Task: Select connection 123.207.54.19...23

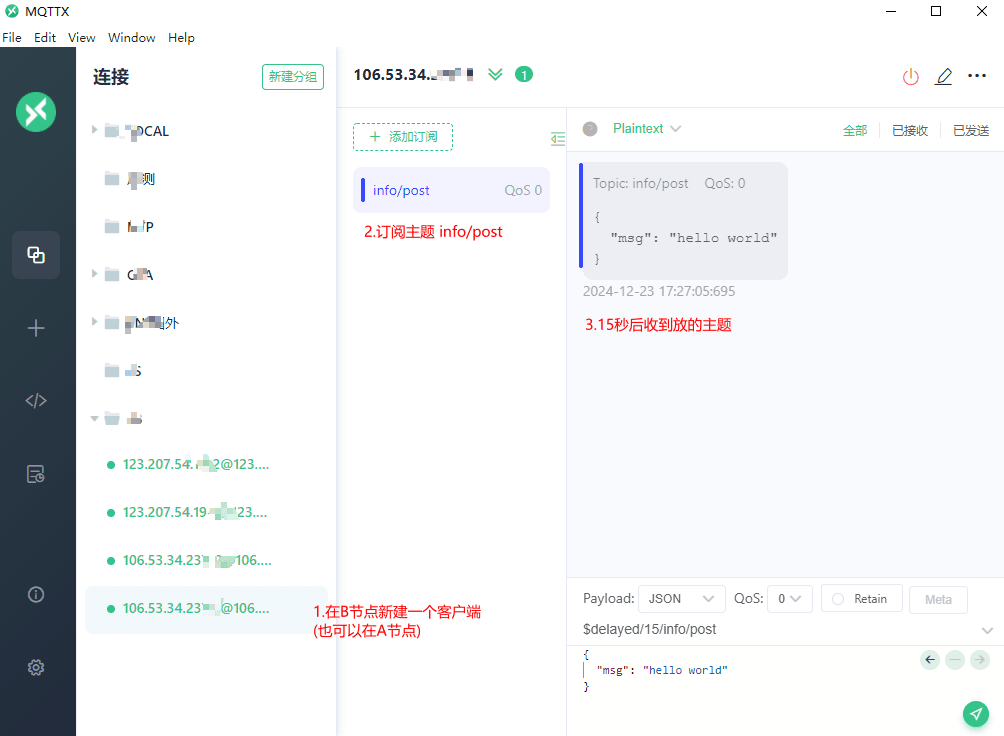Action: point(195,512)
